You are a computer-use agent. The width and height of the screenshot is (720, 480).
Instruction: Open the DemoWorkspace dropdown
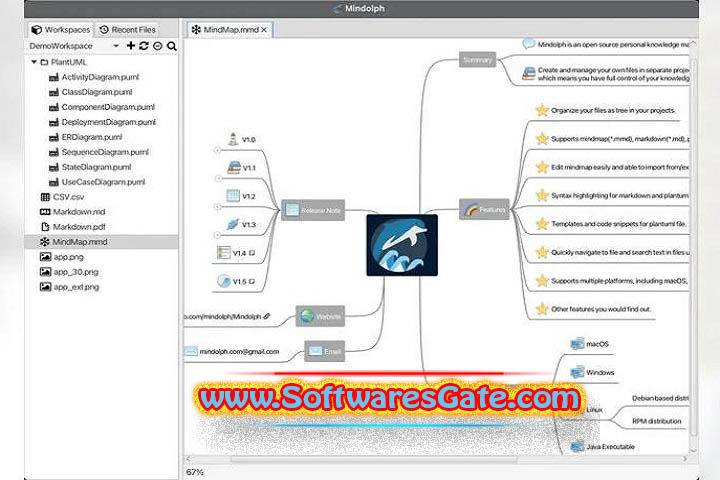[116, 46]
